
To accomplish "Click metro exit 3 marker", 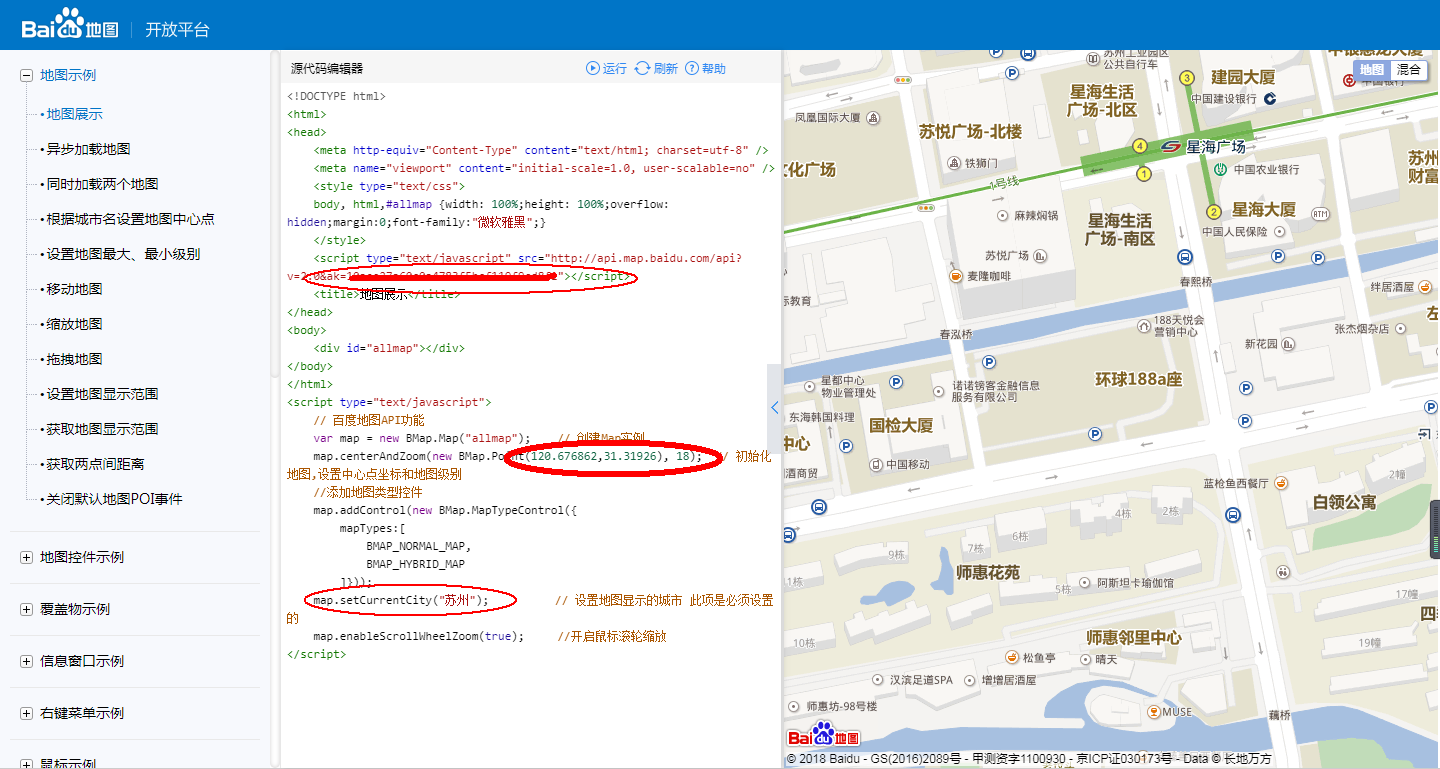I will click(1188, 78).
